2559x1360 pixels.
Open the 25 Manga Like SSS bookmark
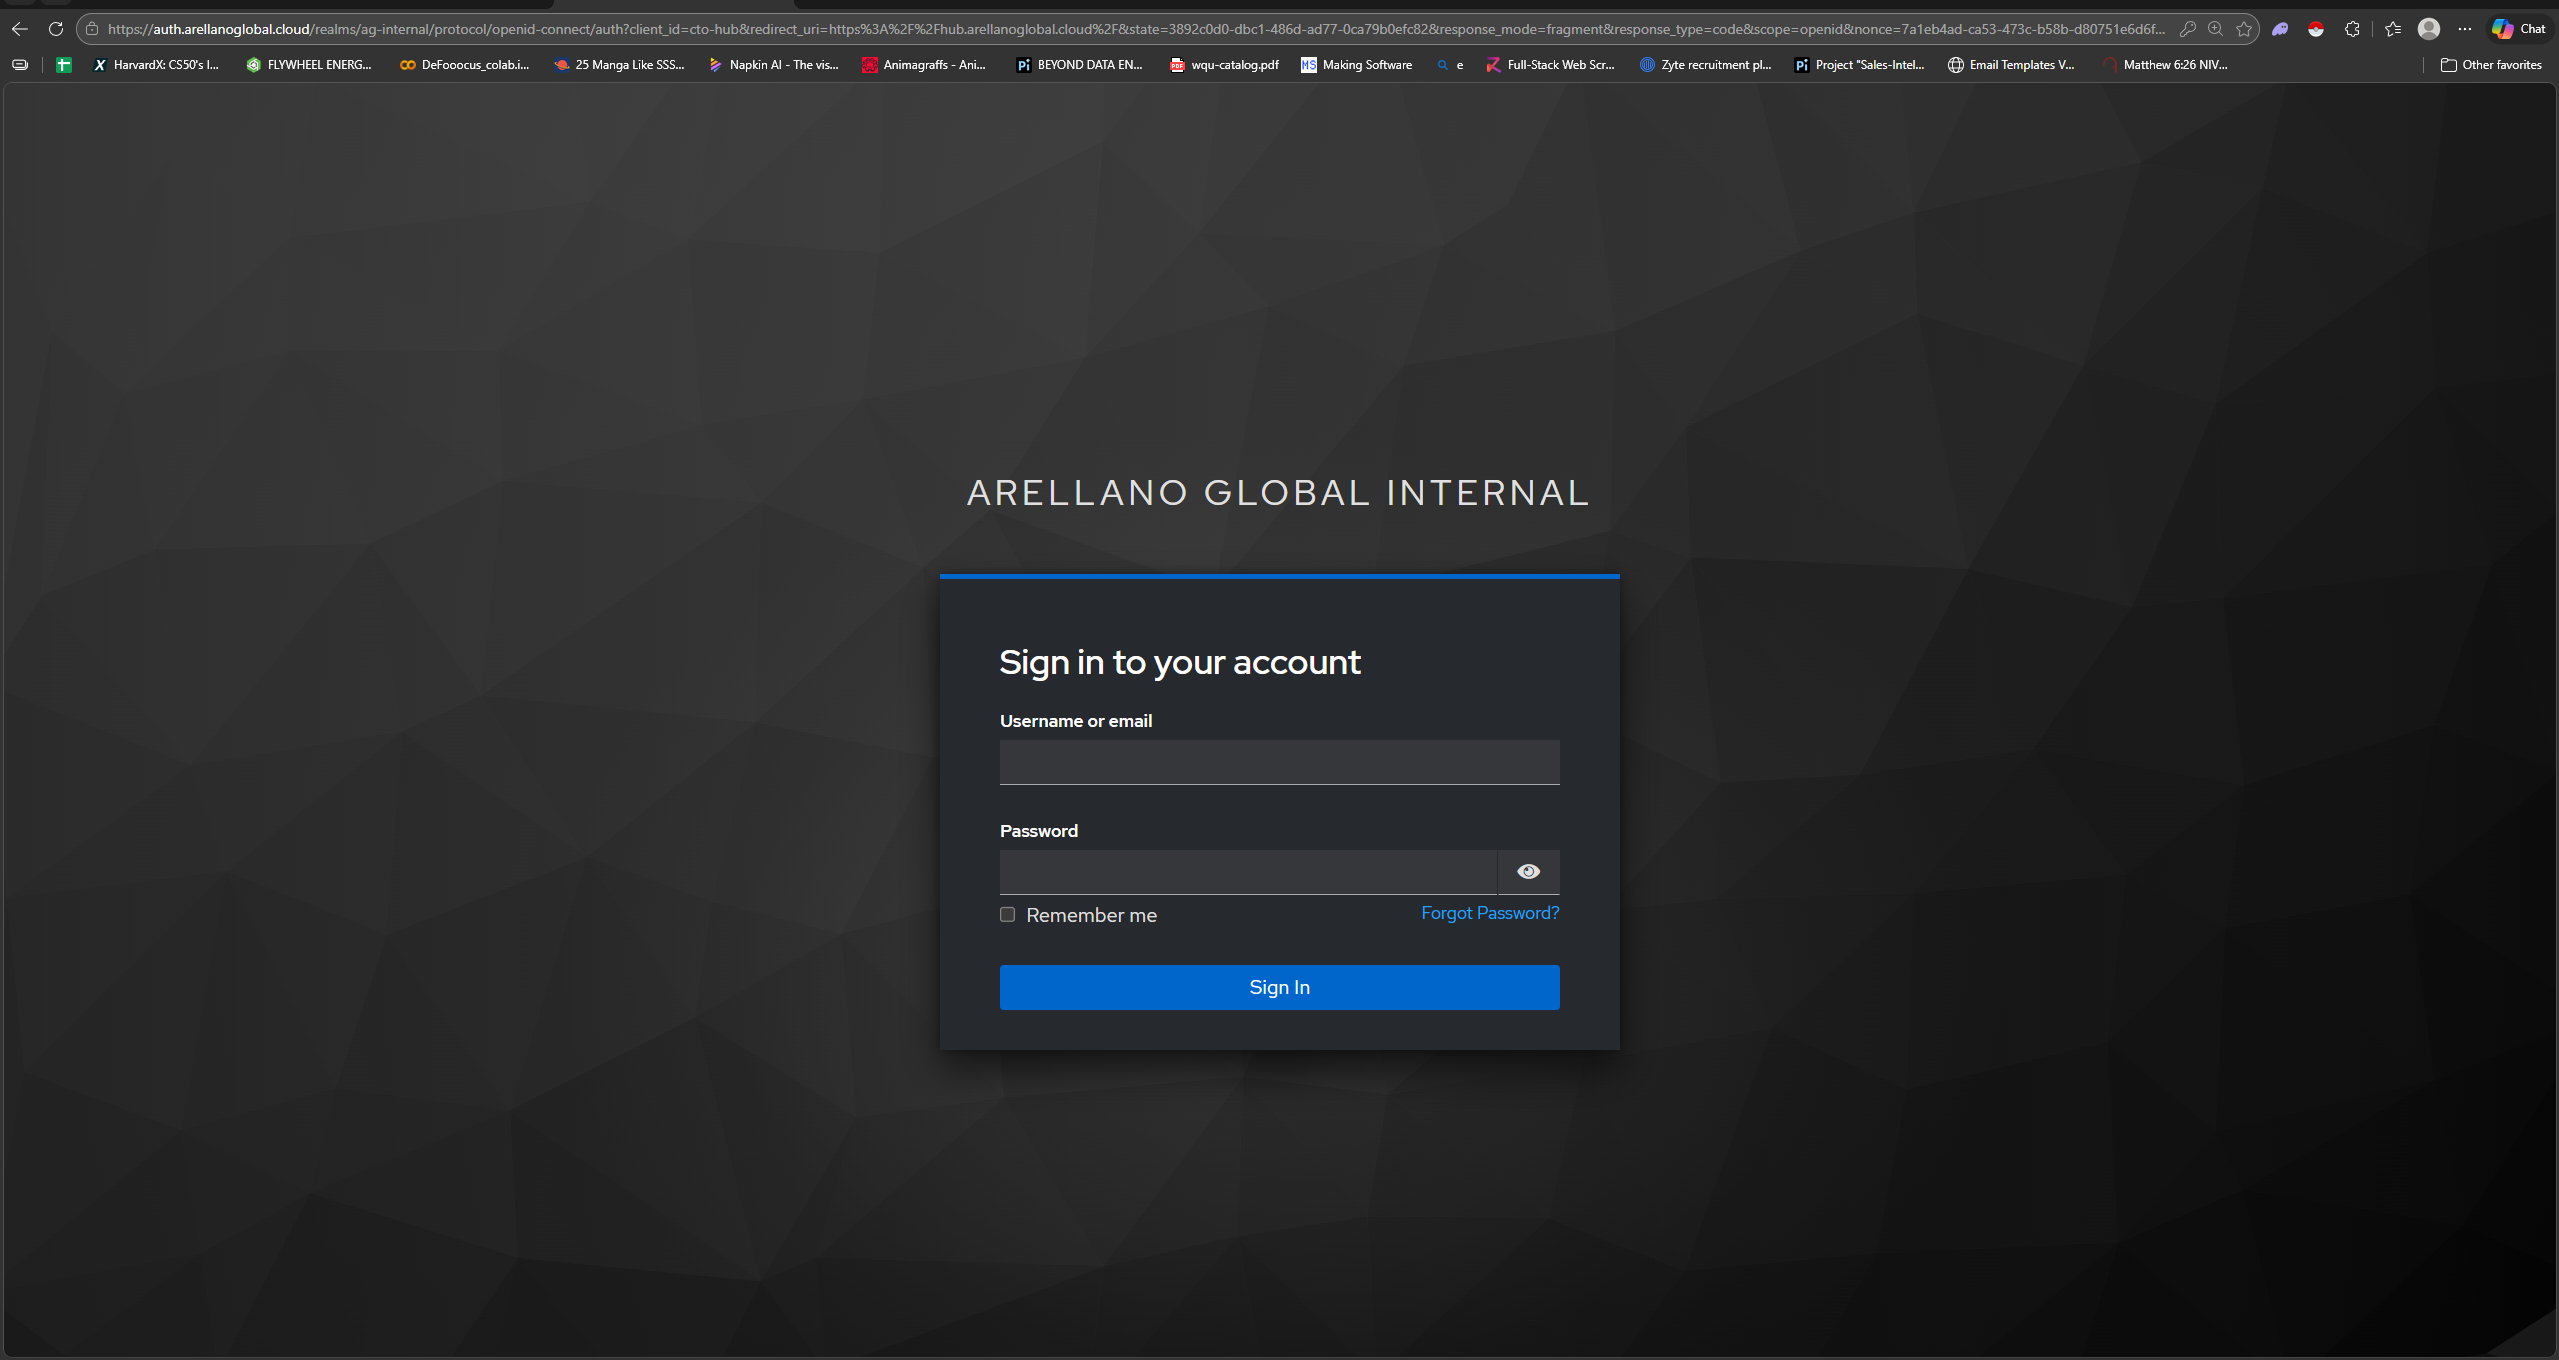619,65
